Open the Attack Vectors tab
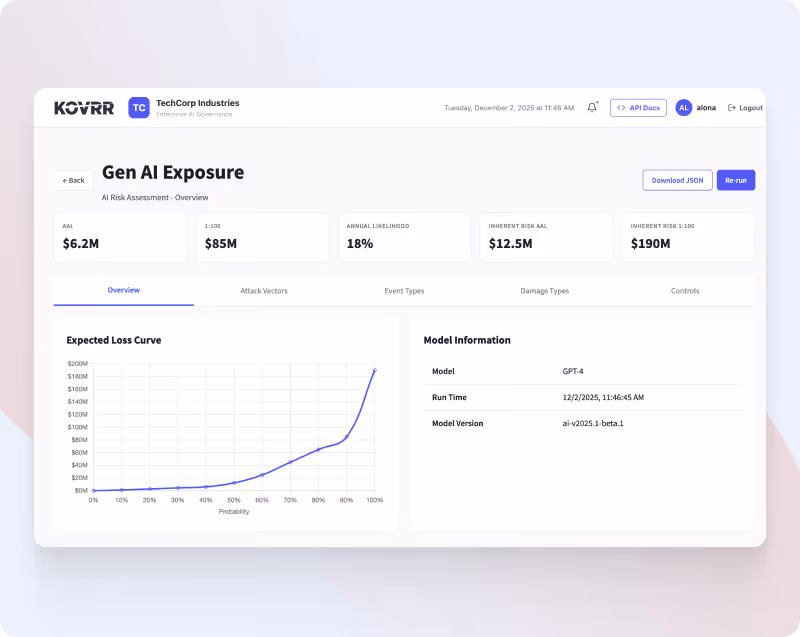Viewport: 800px width, 637px height. (x=264, y=291)
